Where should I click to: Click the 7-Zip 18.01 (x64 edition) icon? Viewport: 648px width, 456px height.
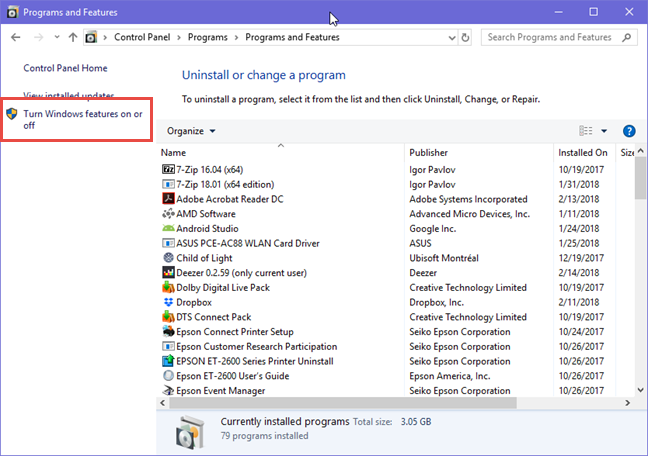tap(168, 184)
